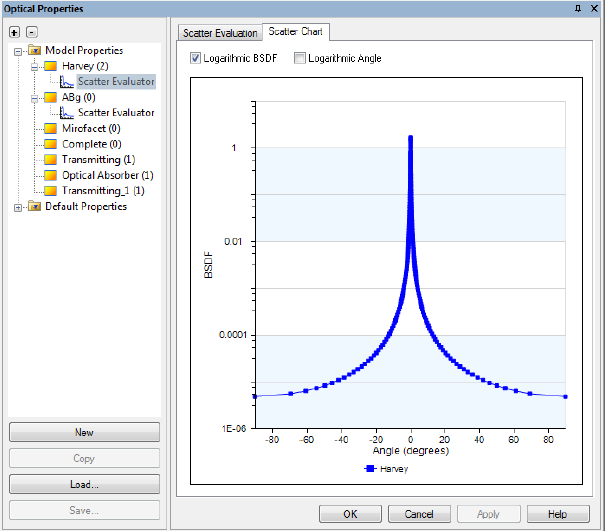Viewport: 605px width, 531px height.
Task: Switch to the Scatter Evaluation tab
Action: click(x=220, y=33)
